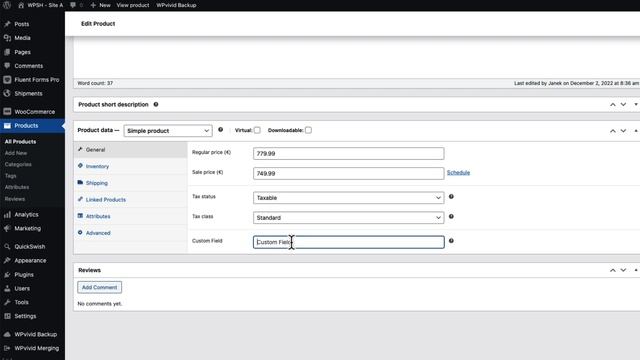Open the site home icon WPSH - Site A

21,5
